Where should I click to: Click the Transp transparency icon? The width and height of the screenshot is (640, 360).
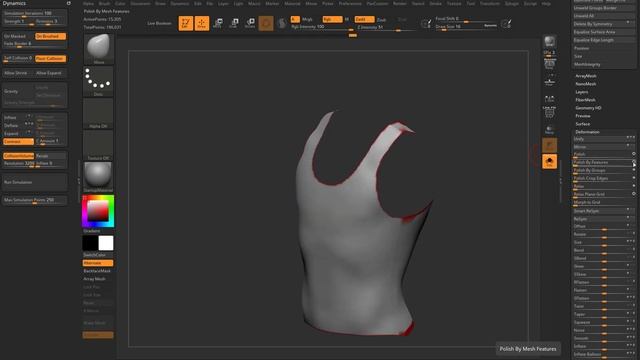tap(549, 129)
